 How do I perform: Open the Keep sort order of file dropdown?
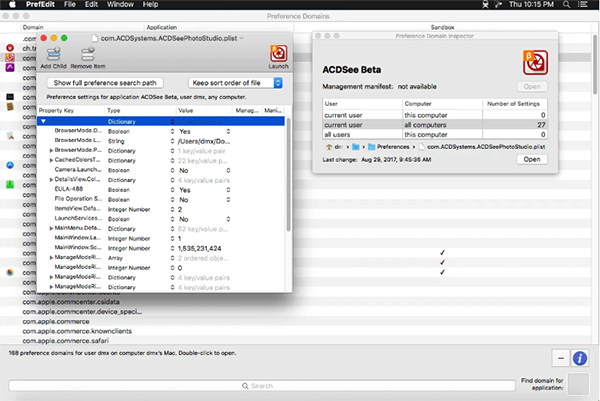pyautogui.click(x=235, y=83)
